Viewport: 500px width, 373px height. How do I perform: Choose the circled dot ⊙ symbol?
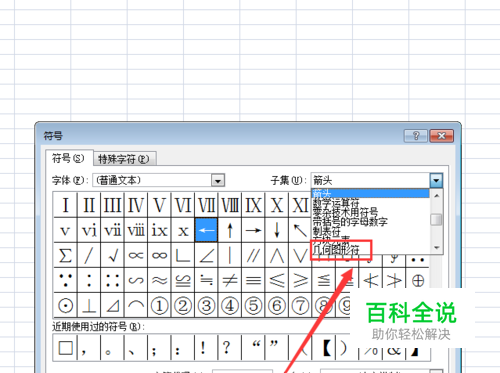tap(65, 305)
